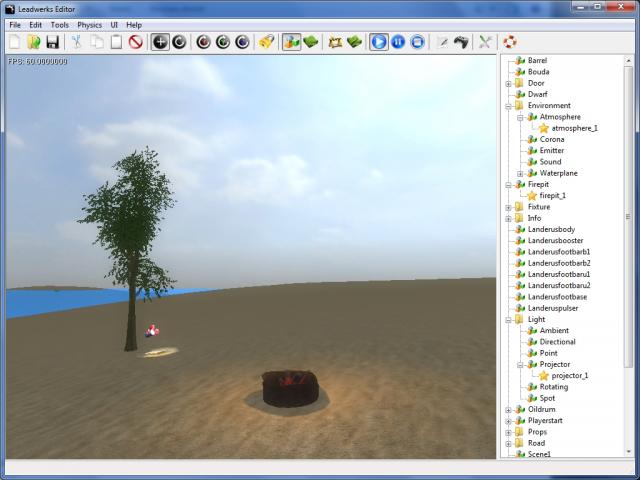Click the Open file folder icon
Image resolution: width=640 pixels, height=480 pixels.
click(x=34, y=42)
